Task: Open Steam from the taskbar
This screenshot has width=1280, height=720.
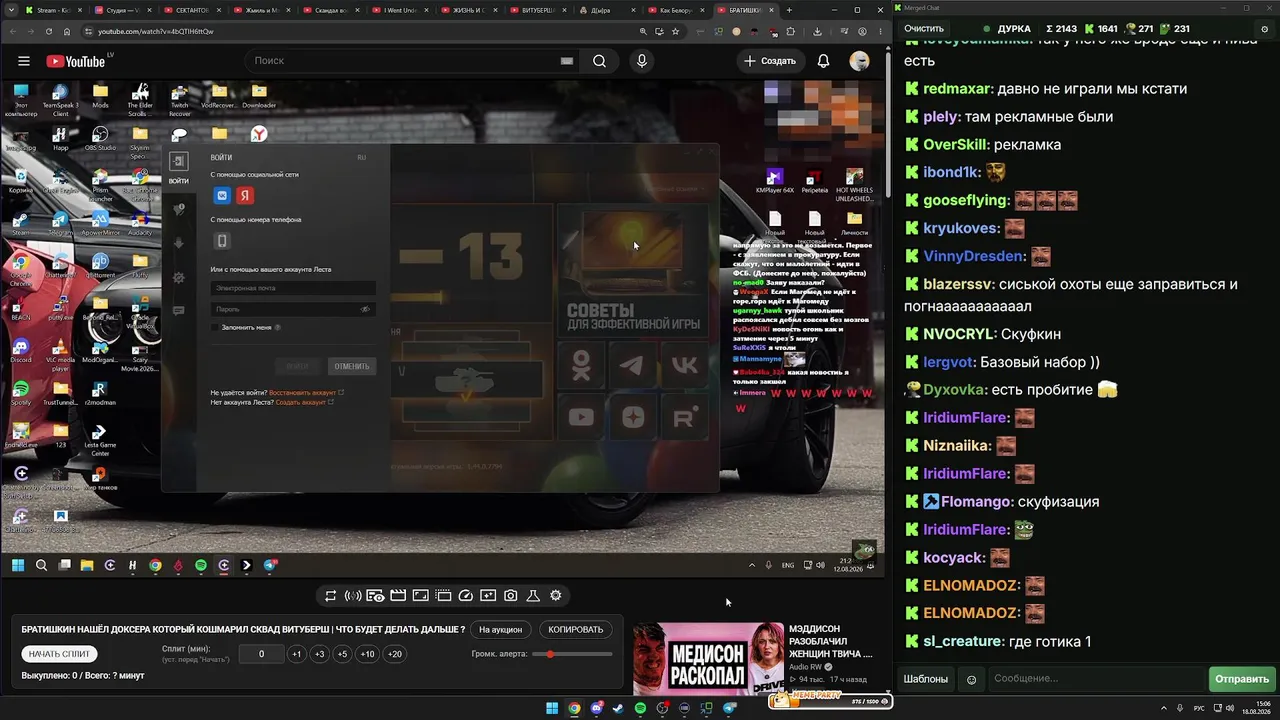Action: pos(618,708)
